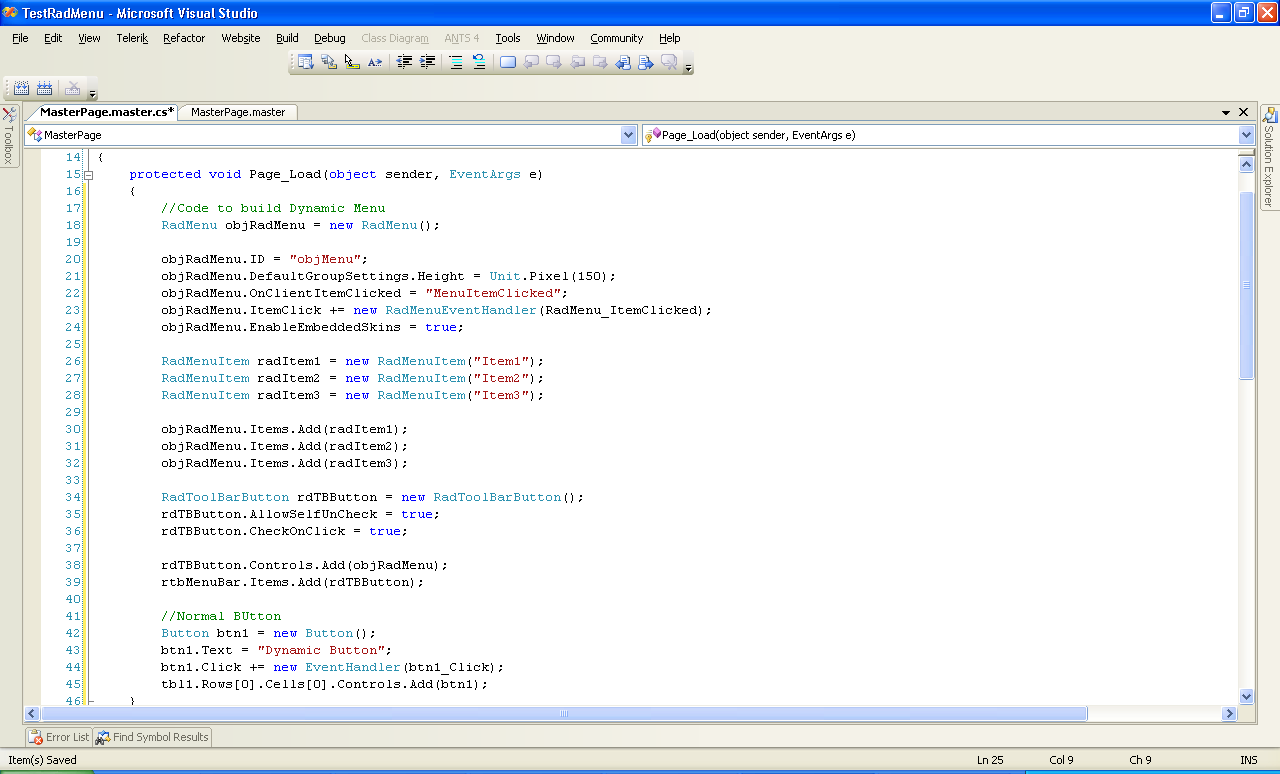
Task: Click 'Col 9' in the status bar
Action: pyautogui.click(x=1062, y=760)
